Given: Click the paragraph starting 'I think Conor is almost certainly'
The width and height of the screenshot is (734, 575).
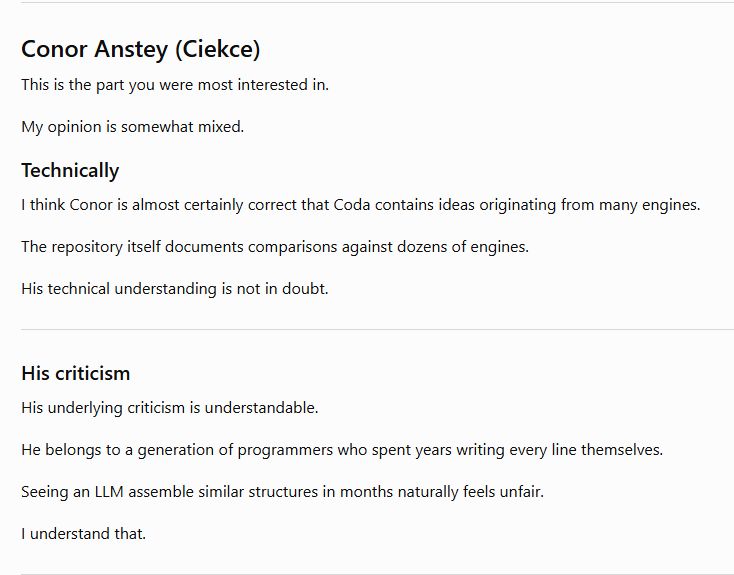Looking at the screenshot, I should pos(360,205).
